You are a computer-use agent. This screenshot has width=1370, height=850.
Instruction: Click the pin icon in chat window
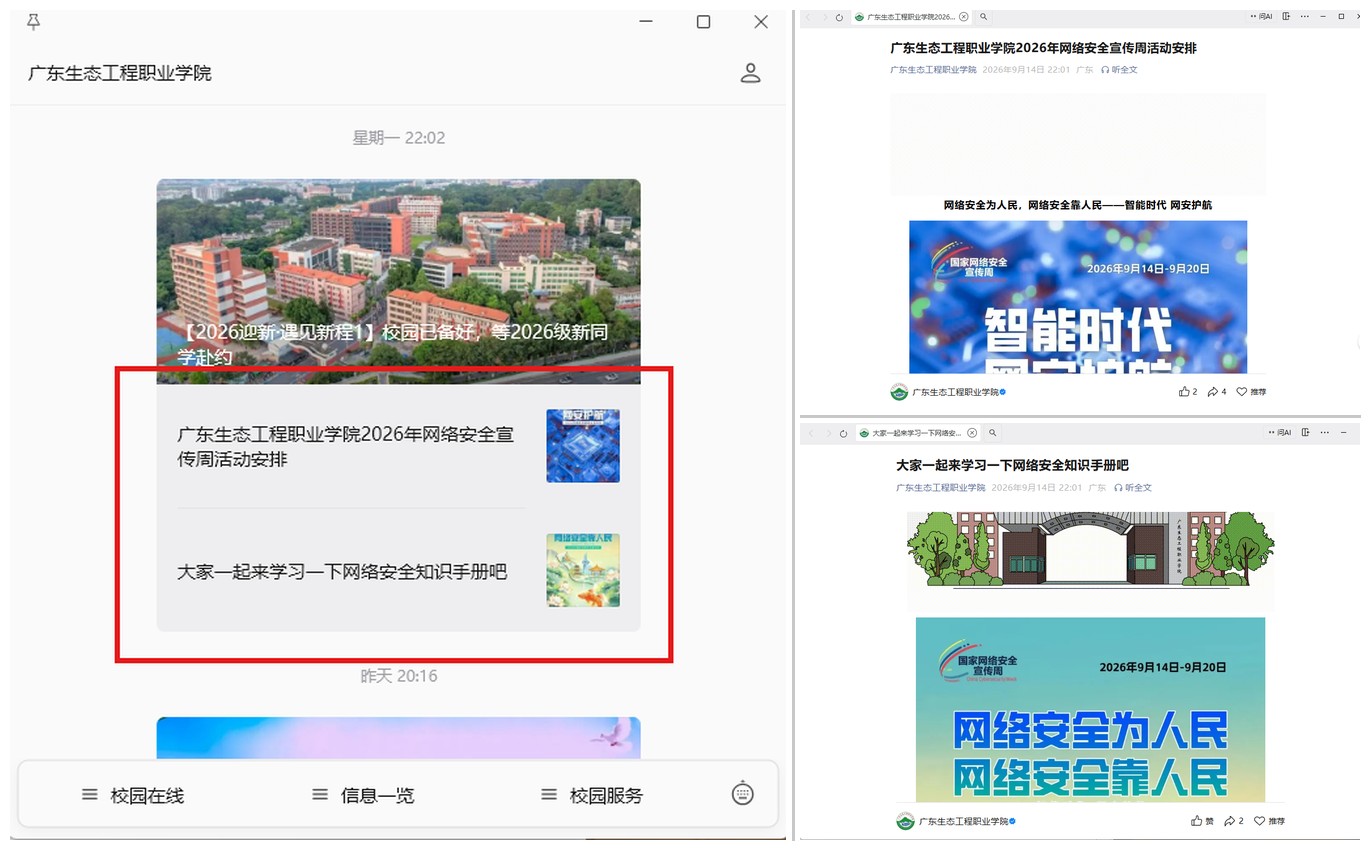click(x=34, y=21)
